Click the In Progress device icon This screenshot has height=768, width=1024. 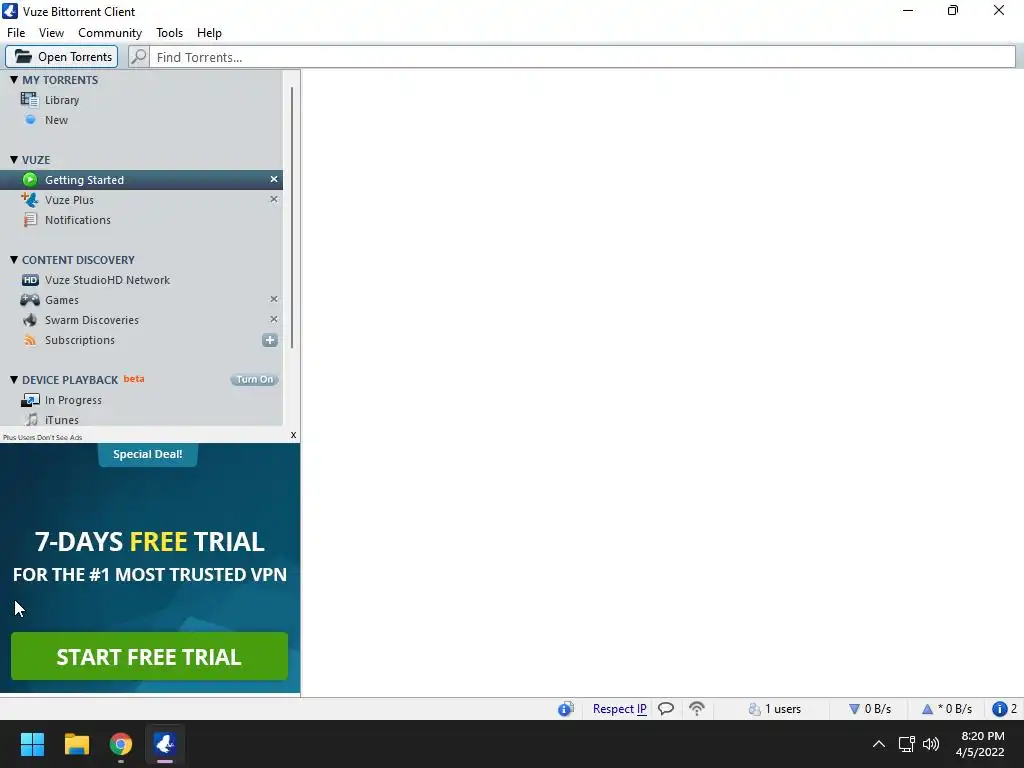pyautogui.click(x=30, y=400)
